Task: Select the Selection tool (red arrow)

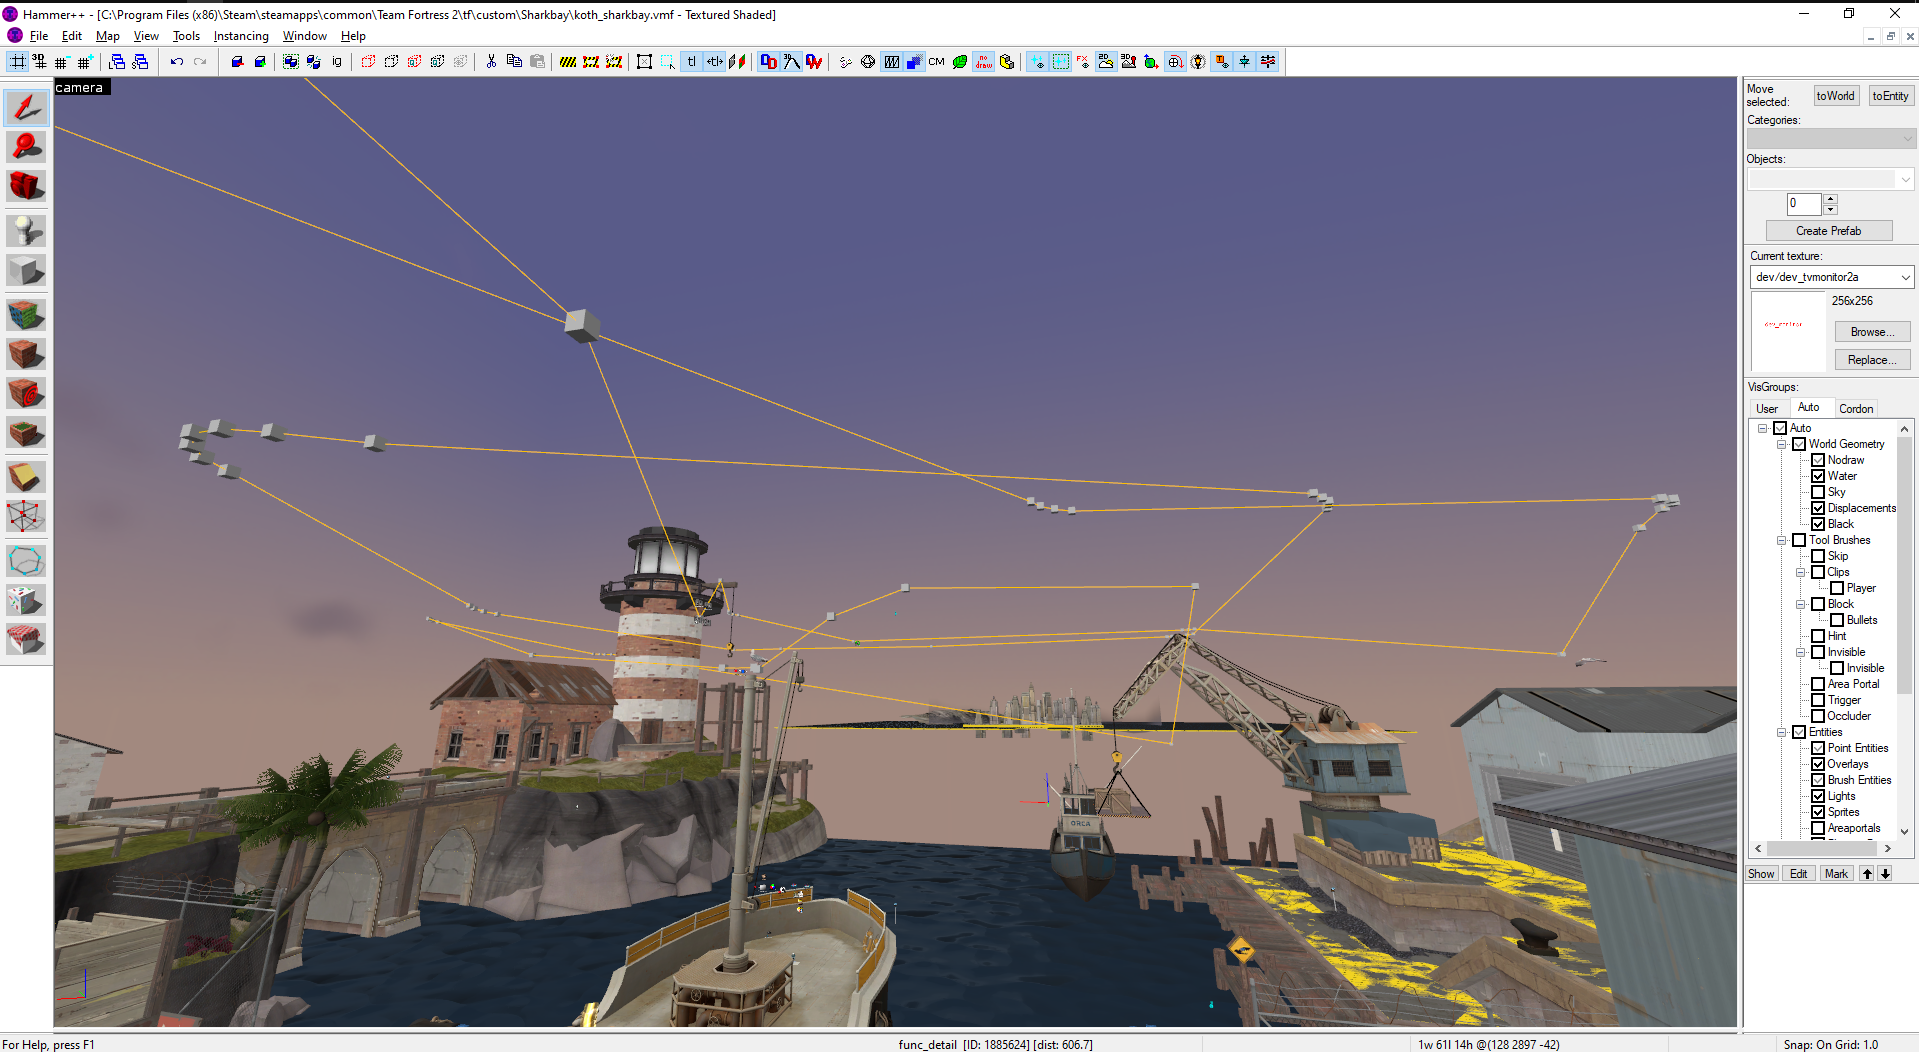Action: tap(26, 107)
